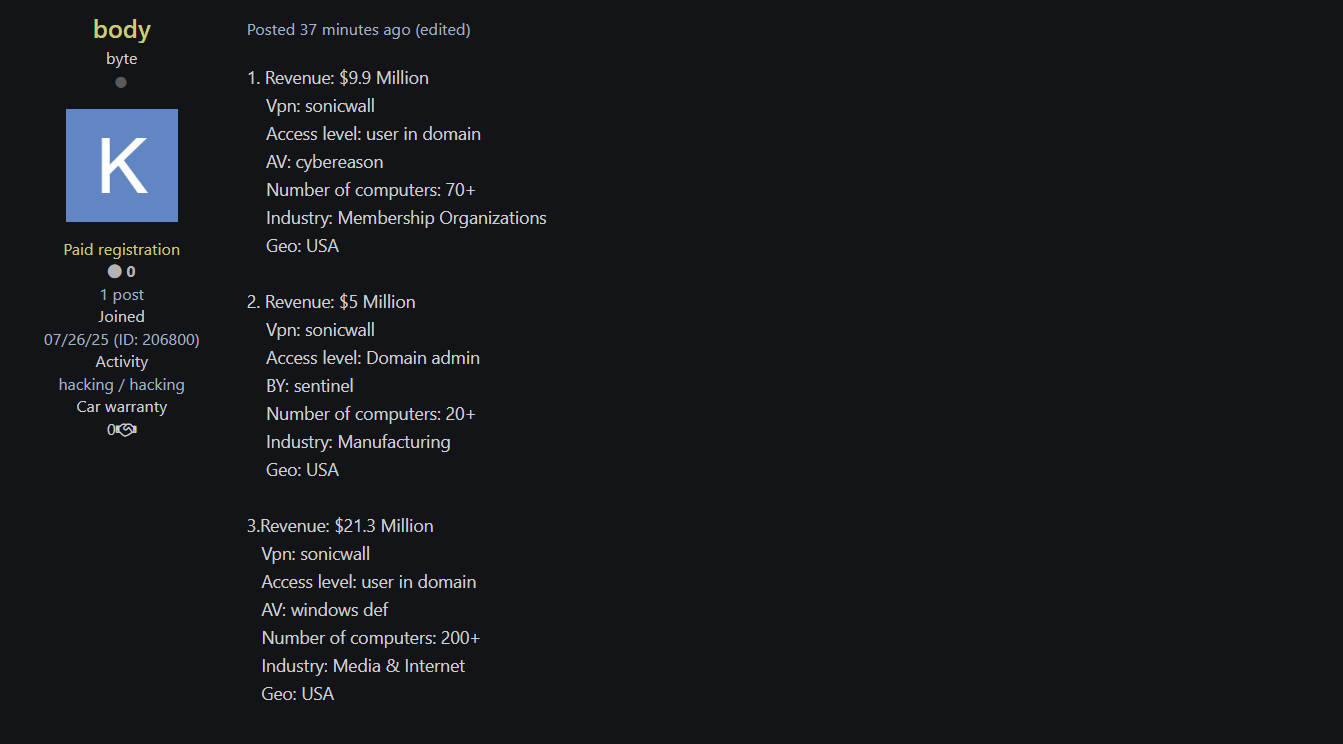
Task: Click the Industry: Media & Internet line
Action: click(363, 666)
